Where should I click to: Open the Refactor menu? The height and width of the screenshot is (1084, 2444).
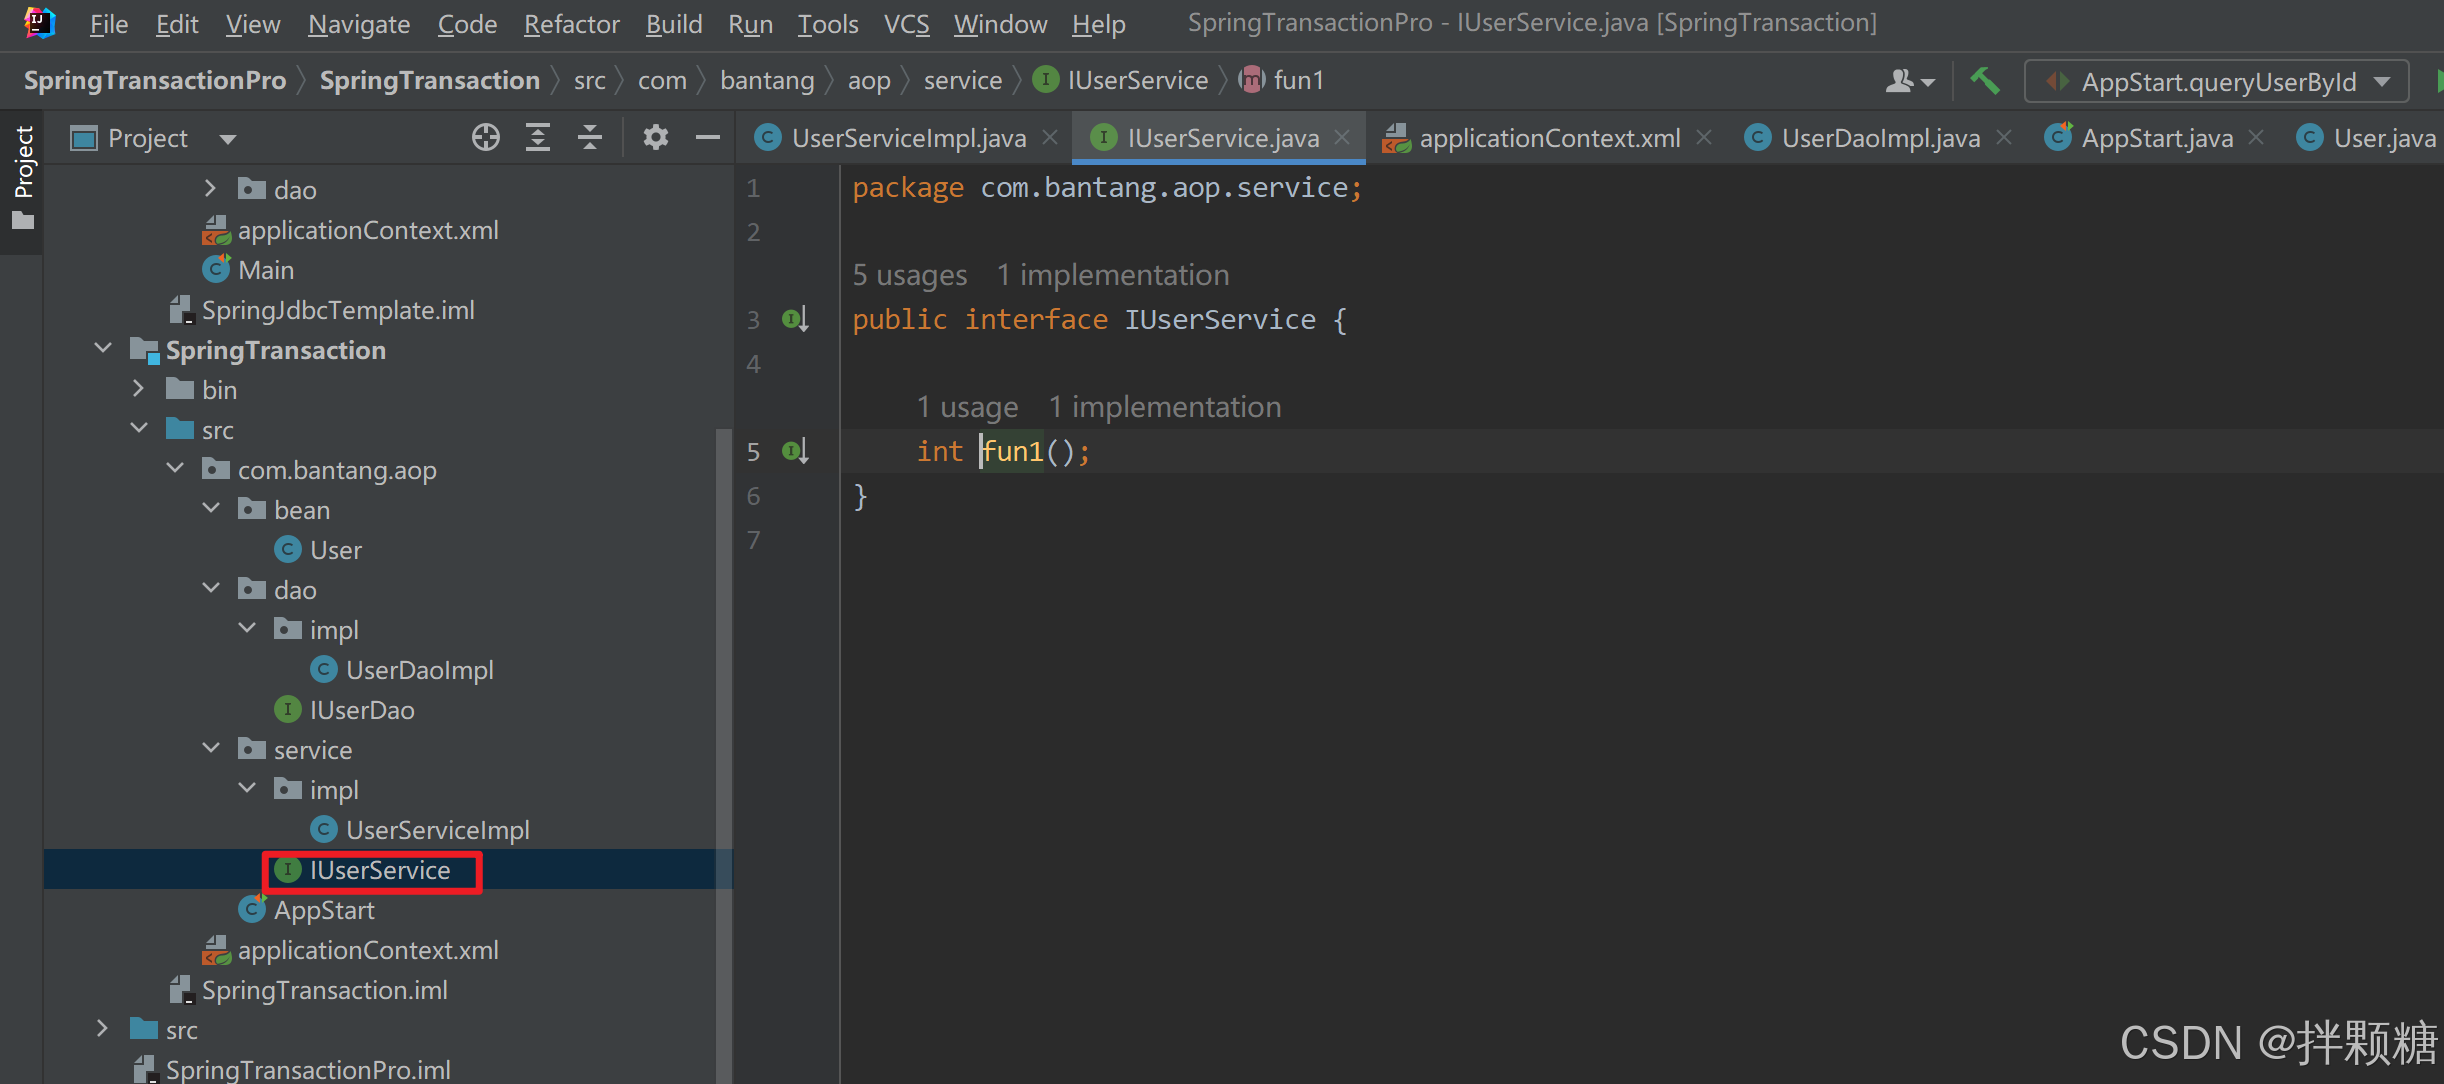571,24
